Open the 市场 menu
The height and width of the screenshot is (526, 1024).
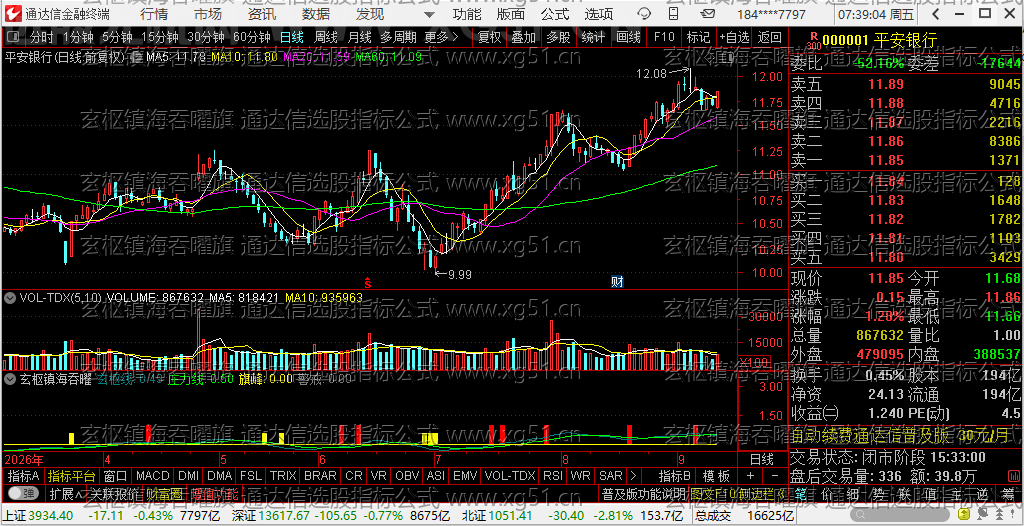[x=207, y=14]
